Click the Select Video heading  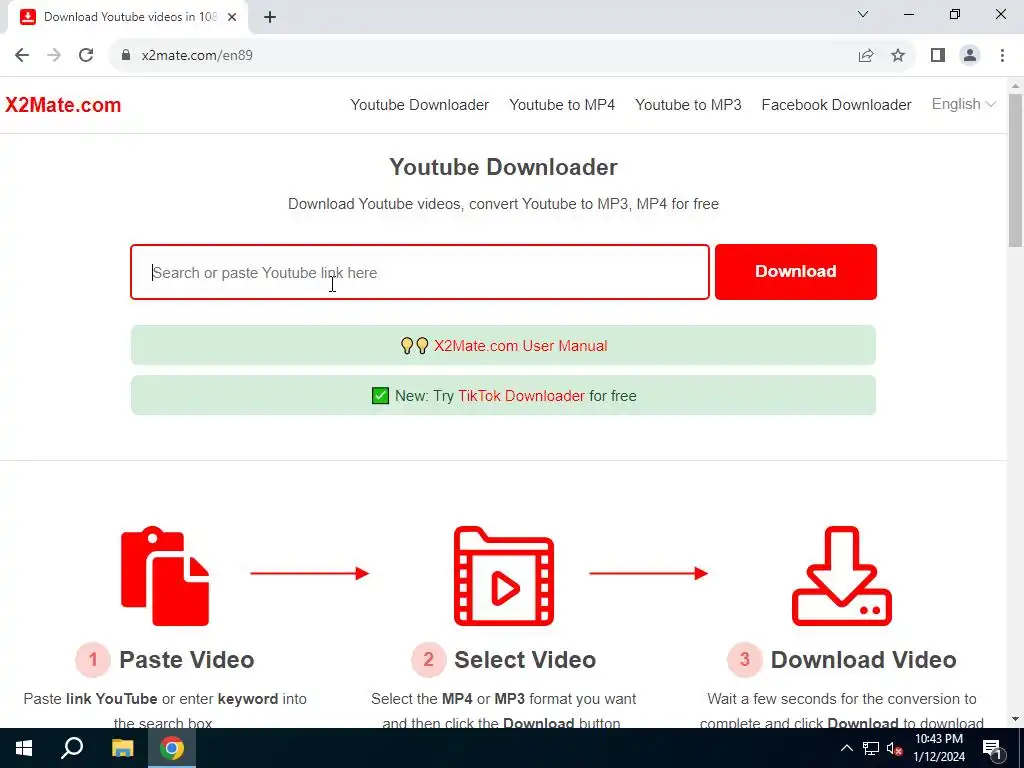[x=525, y=660]
